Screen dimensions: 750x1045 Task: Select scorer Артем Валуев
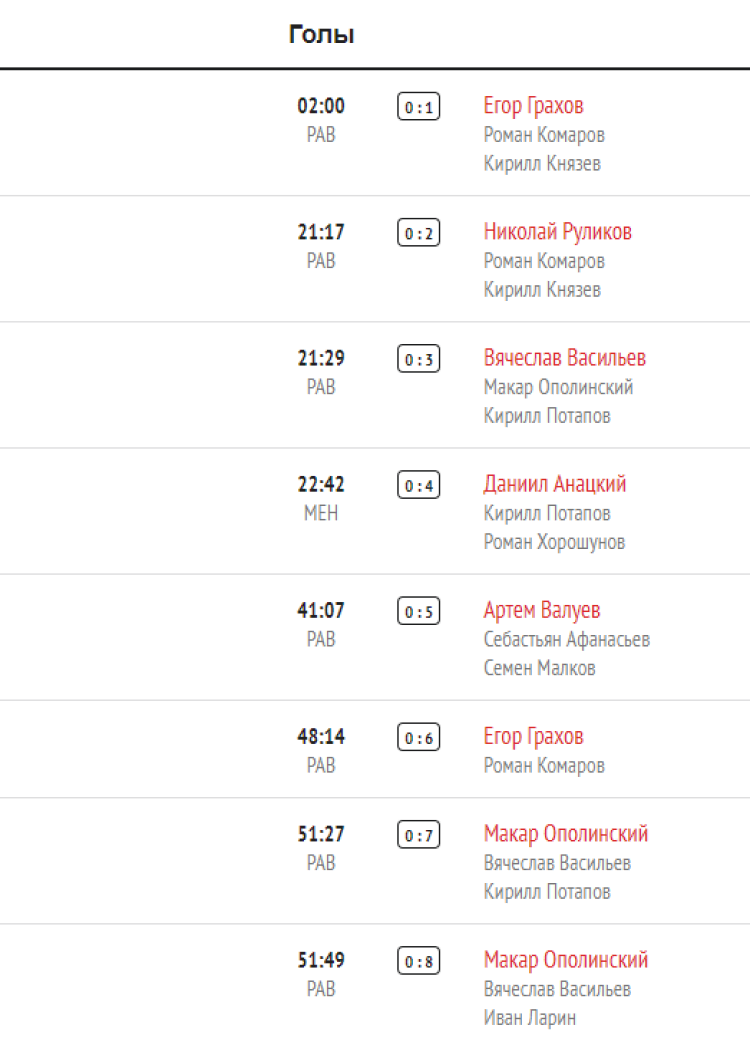[541, 610]
